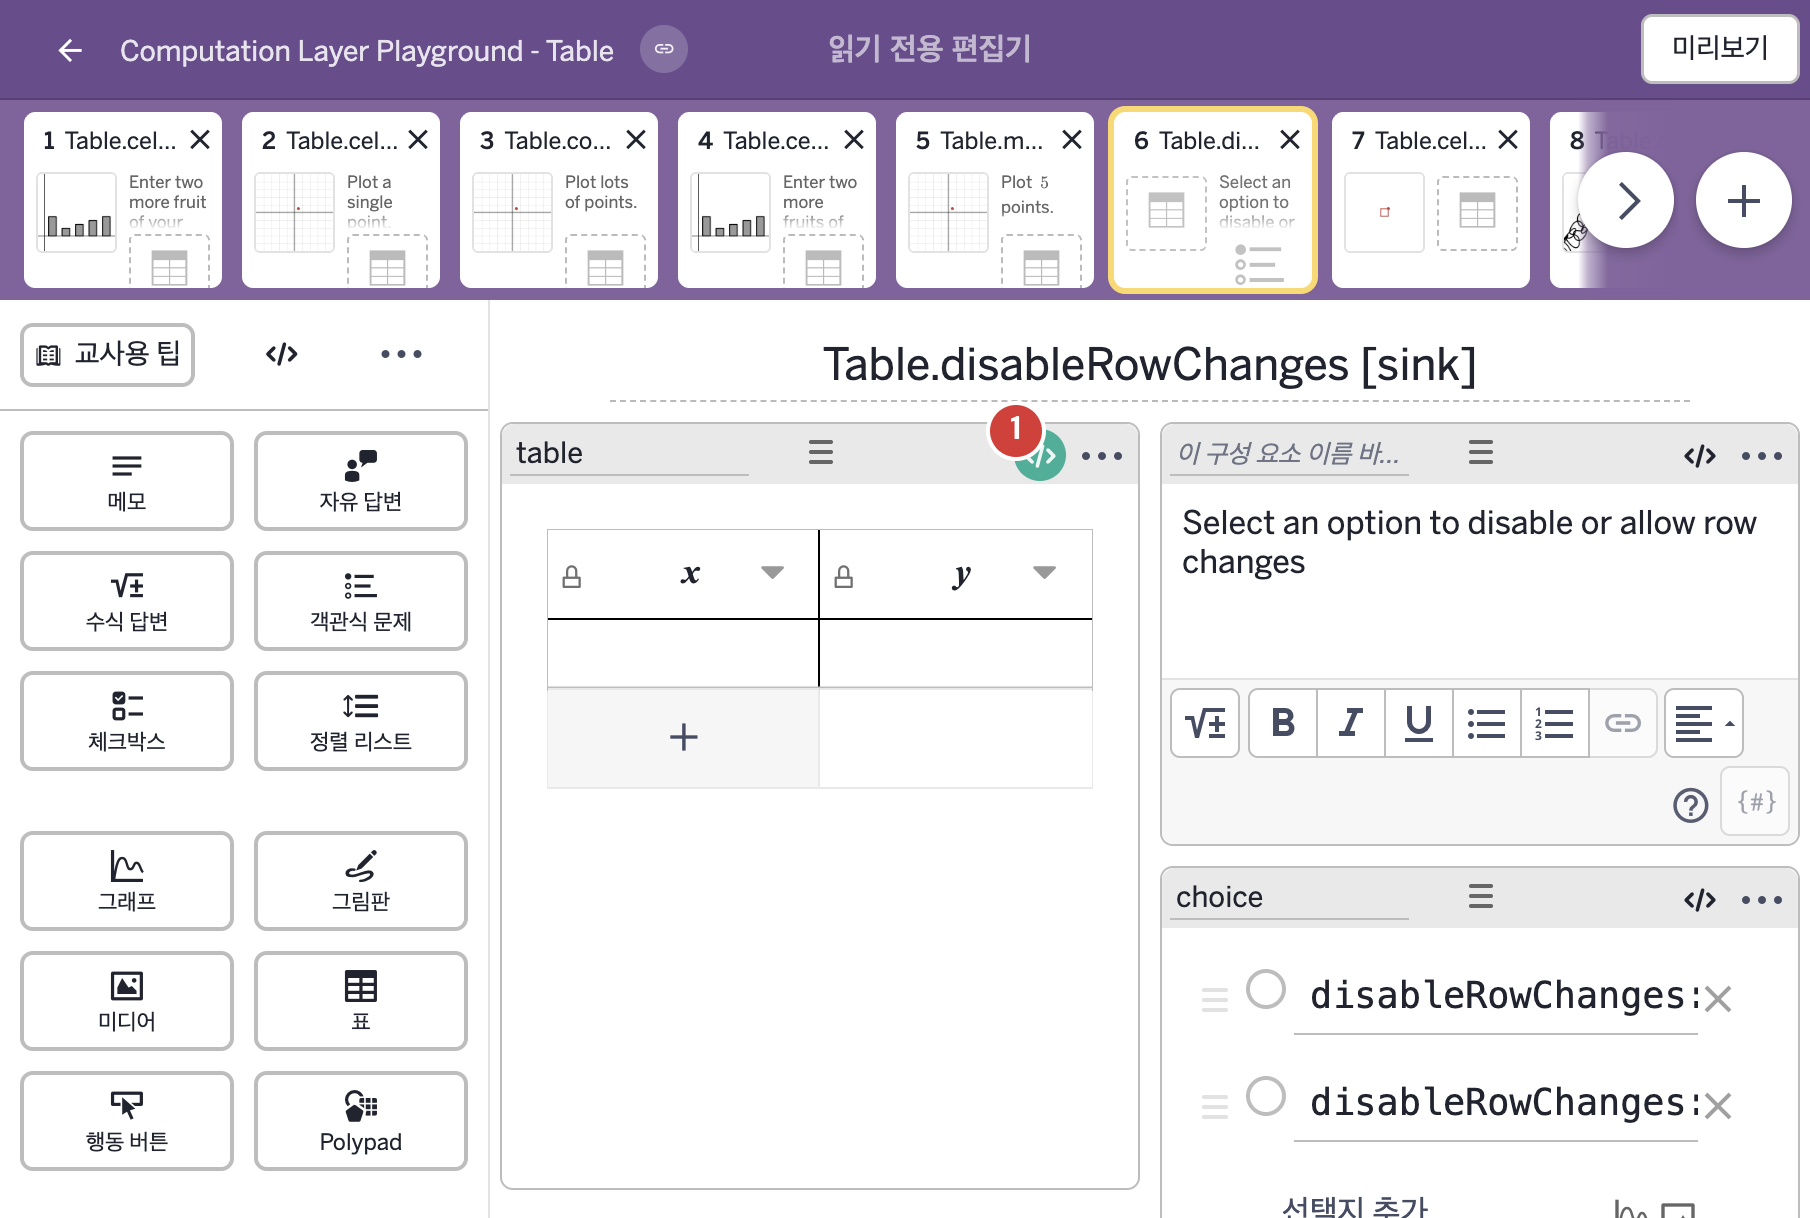Open the y column dropdown arrow
Image resolution: width=1810 pixels, height=1218 pixels.
tap(1045, 573)
